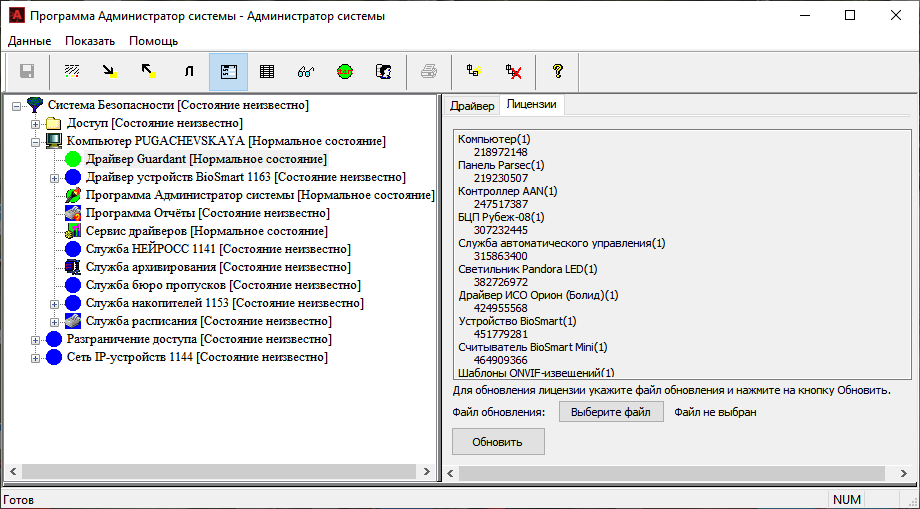Select Служба архивирования in the tree
This screenshot has width=920, height=509.
150,267
